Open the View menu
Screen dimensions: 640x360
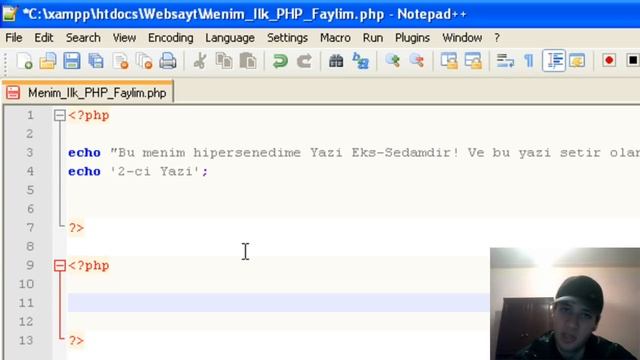click(124, 38)
